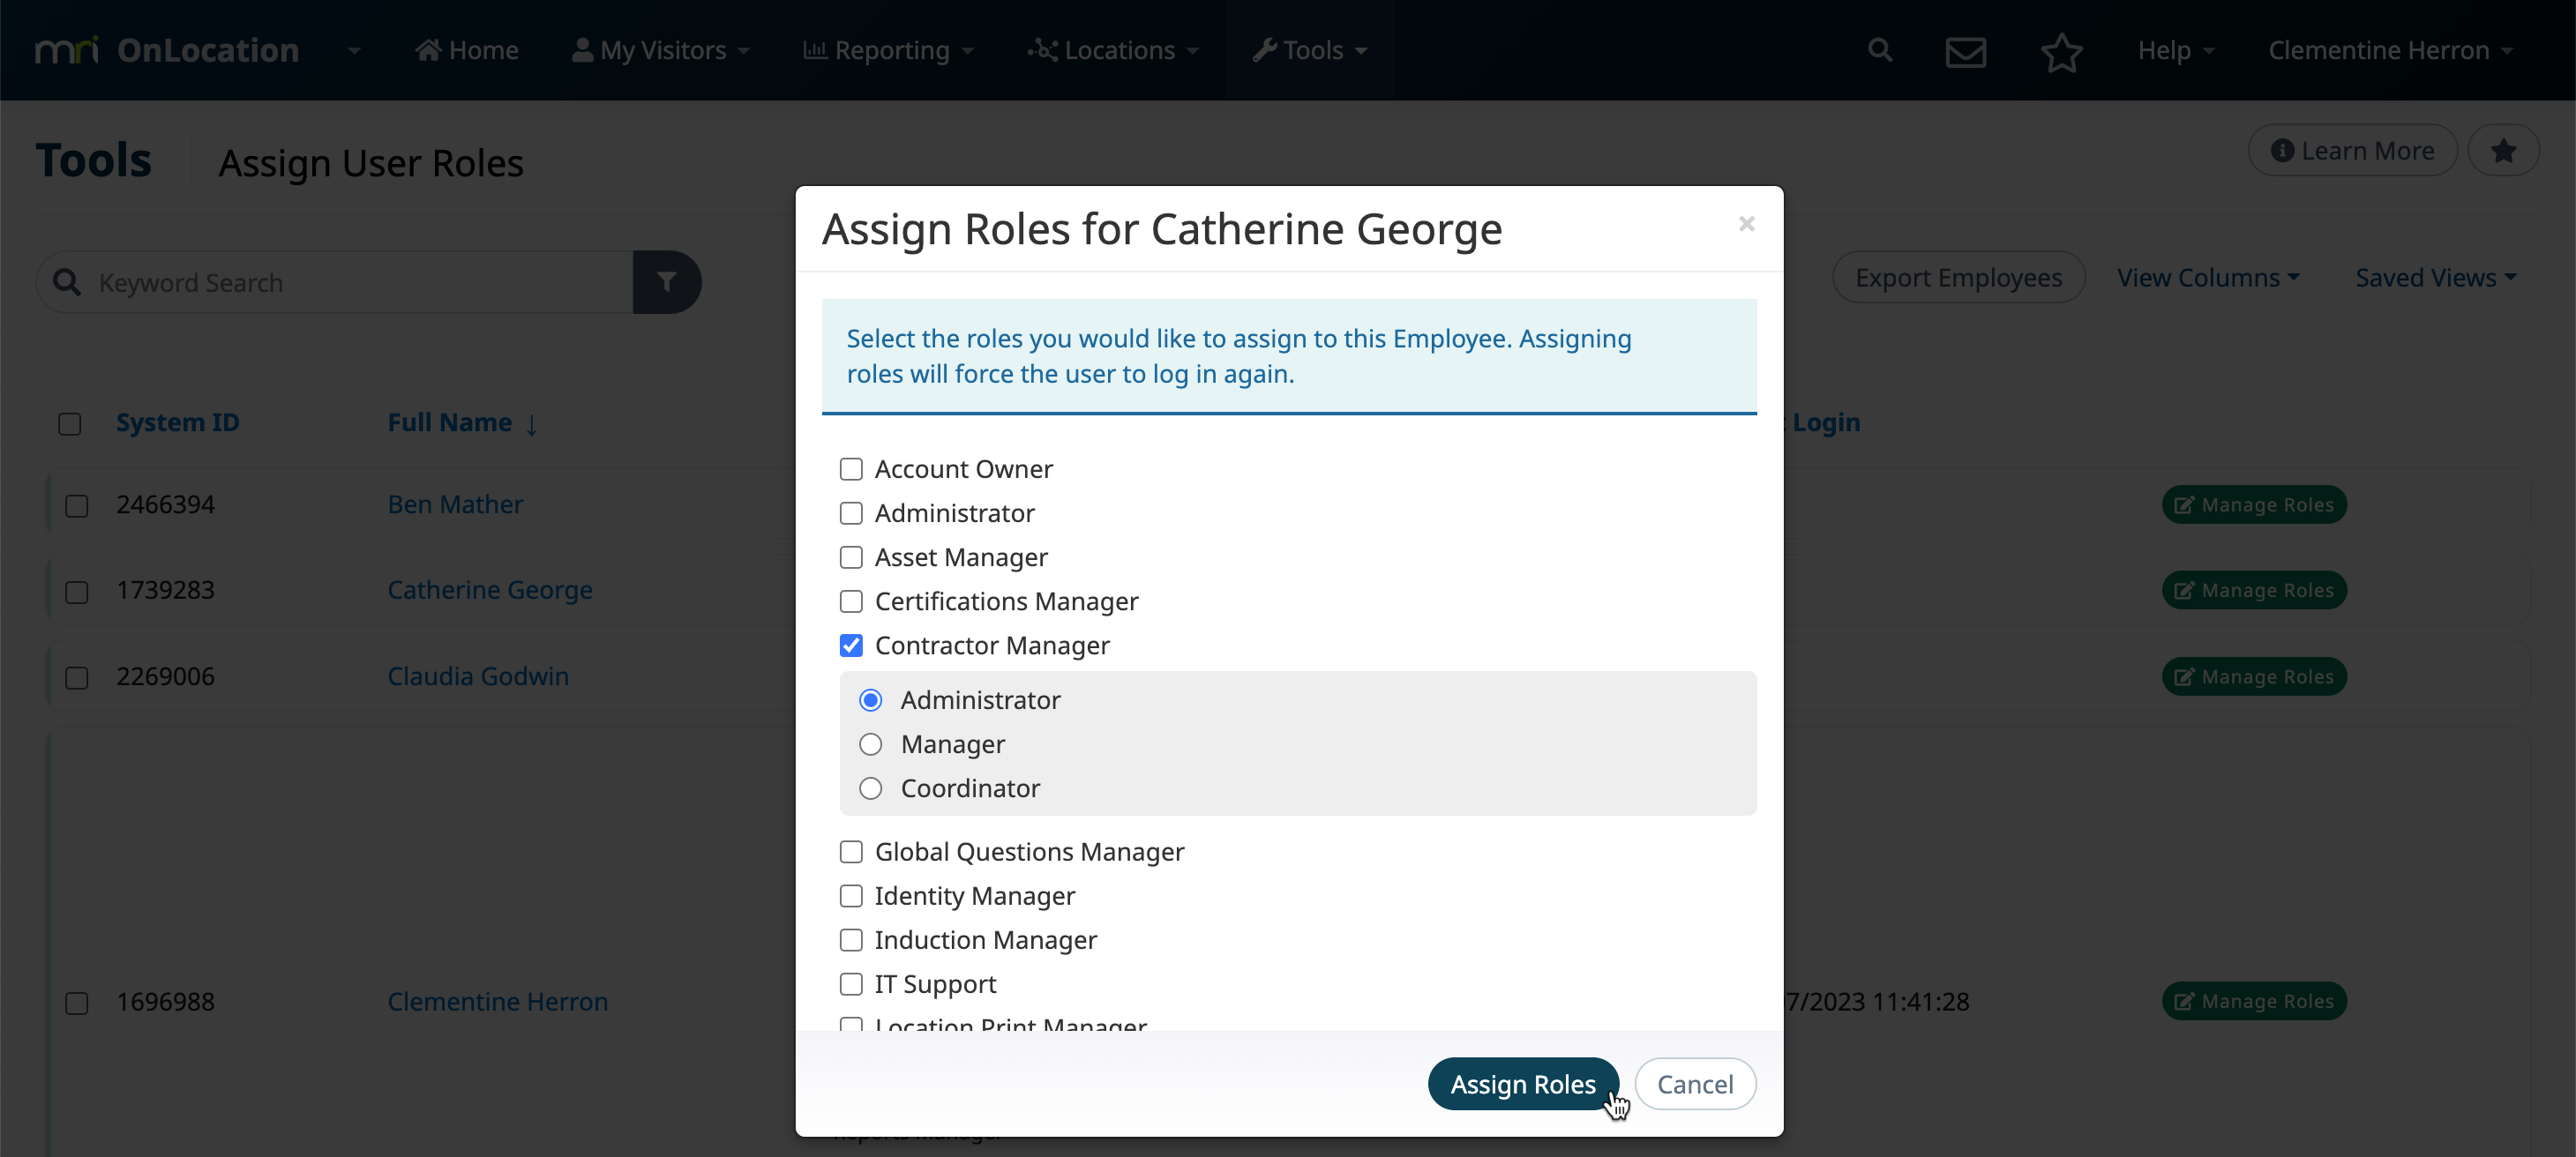Click Manage Roles for Ben Mather
2576x1157 pixels.
[2254, 505]
